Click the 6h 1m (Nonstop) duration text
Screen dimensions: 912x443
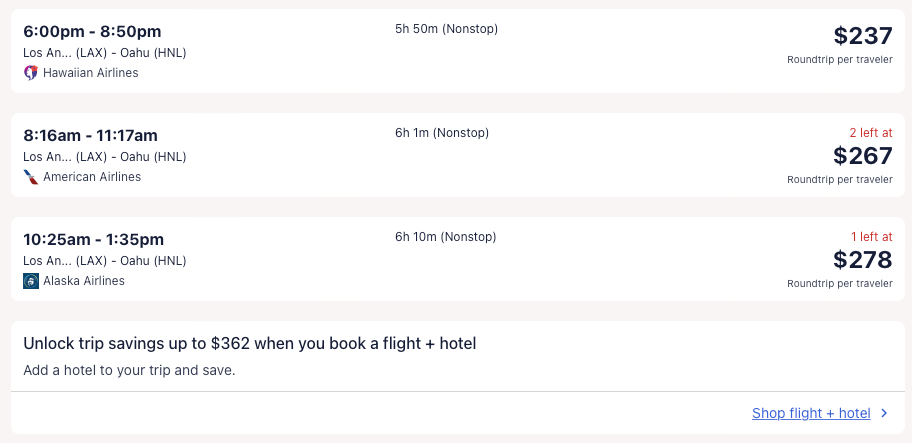click(x=442, y=133)
